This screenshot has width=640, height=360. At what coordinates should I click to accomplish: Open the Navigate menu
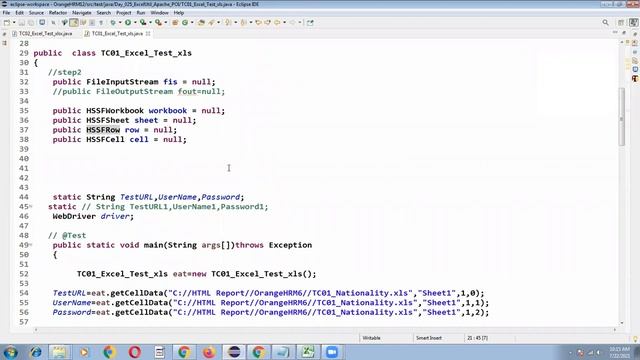coord(82,13)
